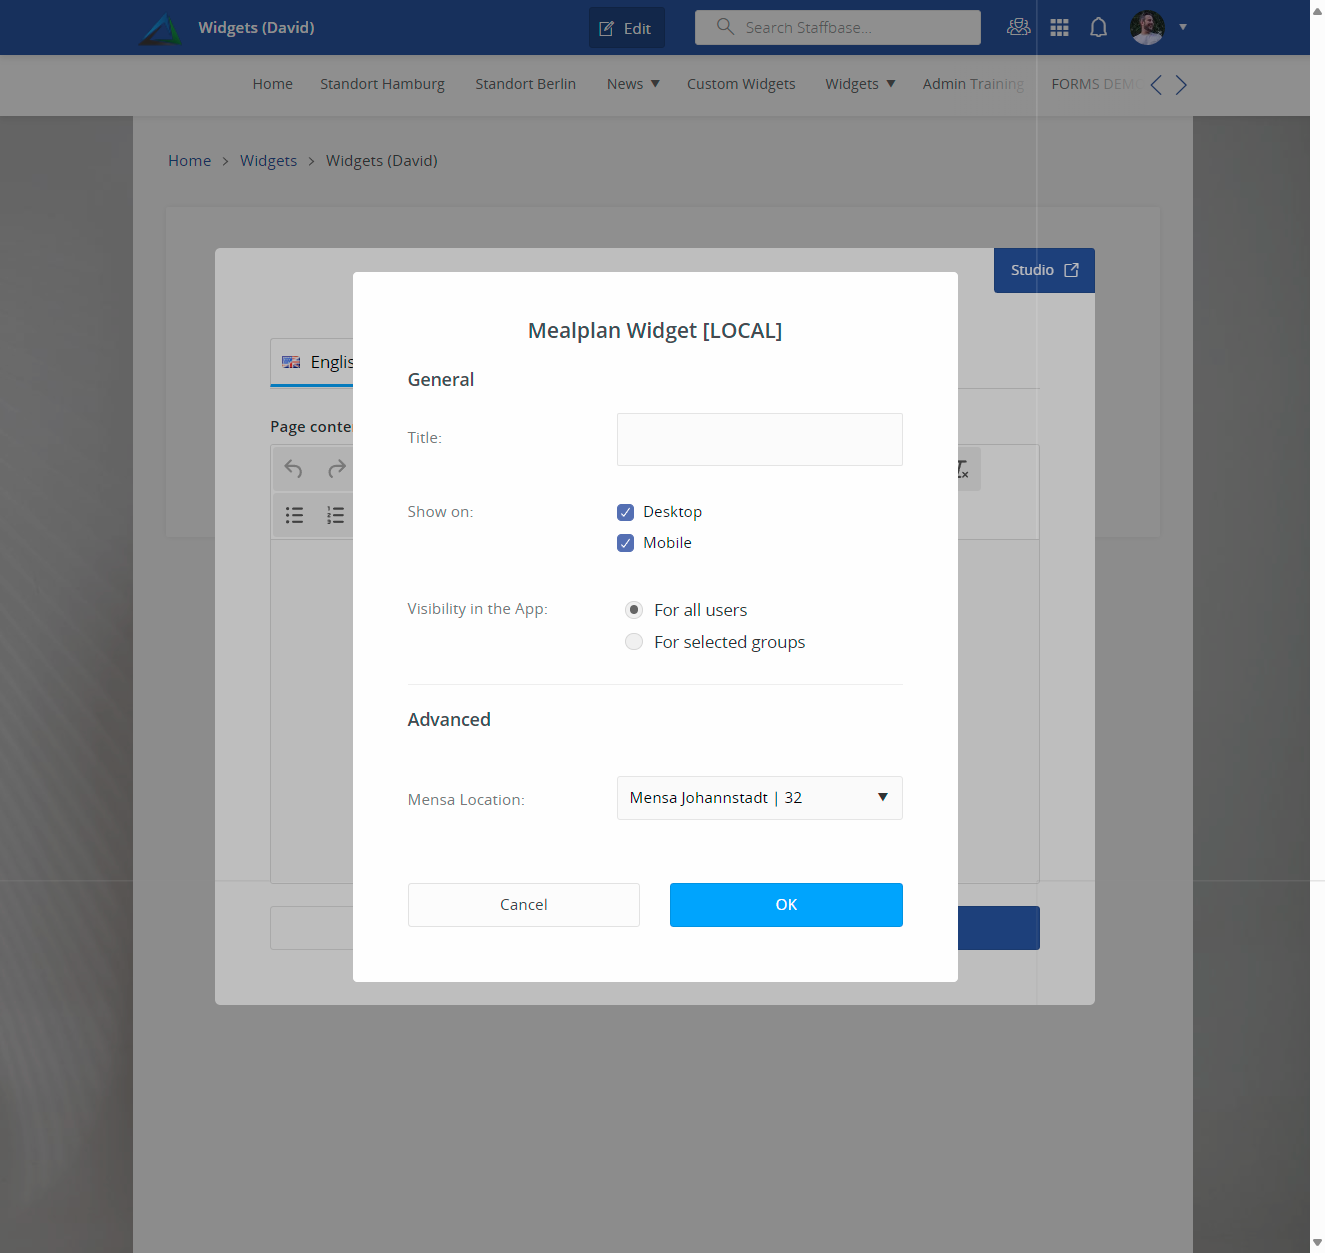This screenshot has width=1325, height=1253.
Task: Navigate to Widgets via the breadcrumb link
Action: coord(268,160)
